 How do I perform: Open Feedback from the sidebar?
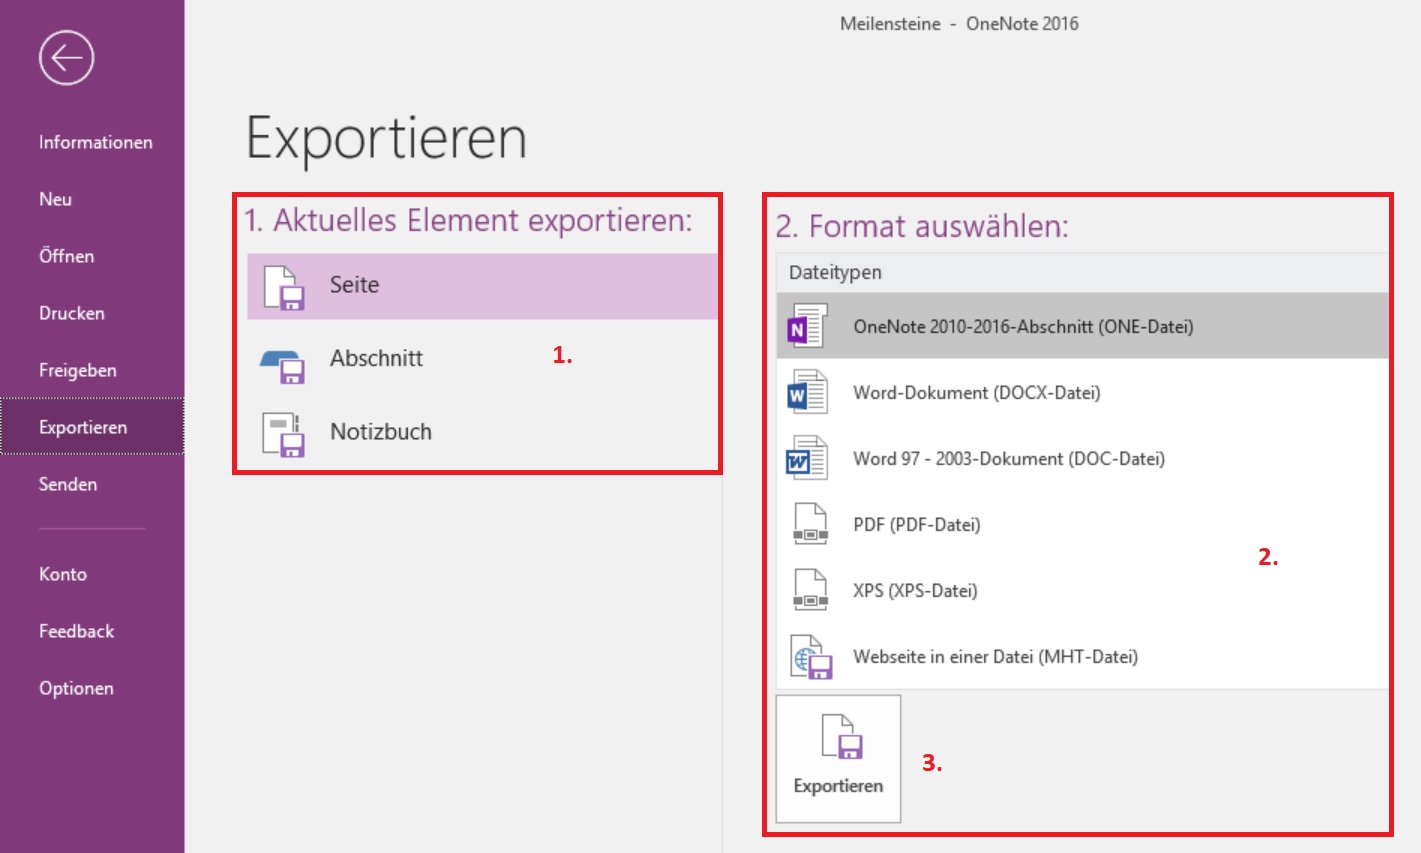tap(76, 631)
